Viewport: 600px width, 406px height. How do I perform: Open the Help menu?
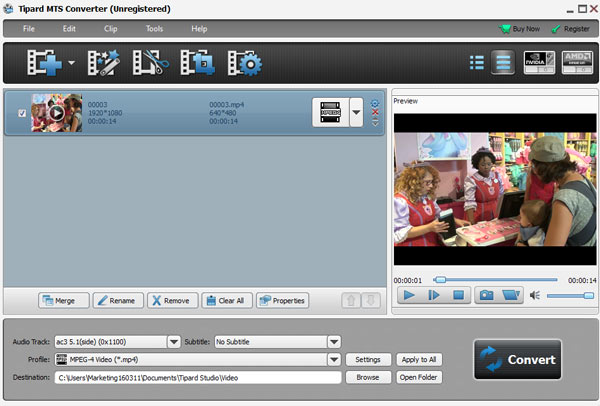point(199,29)
